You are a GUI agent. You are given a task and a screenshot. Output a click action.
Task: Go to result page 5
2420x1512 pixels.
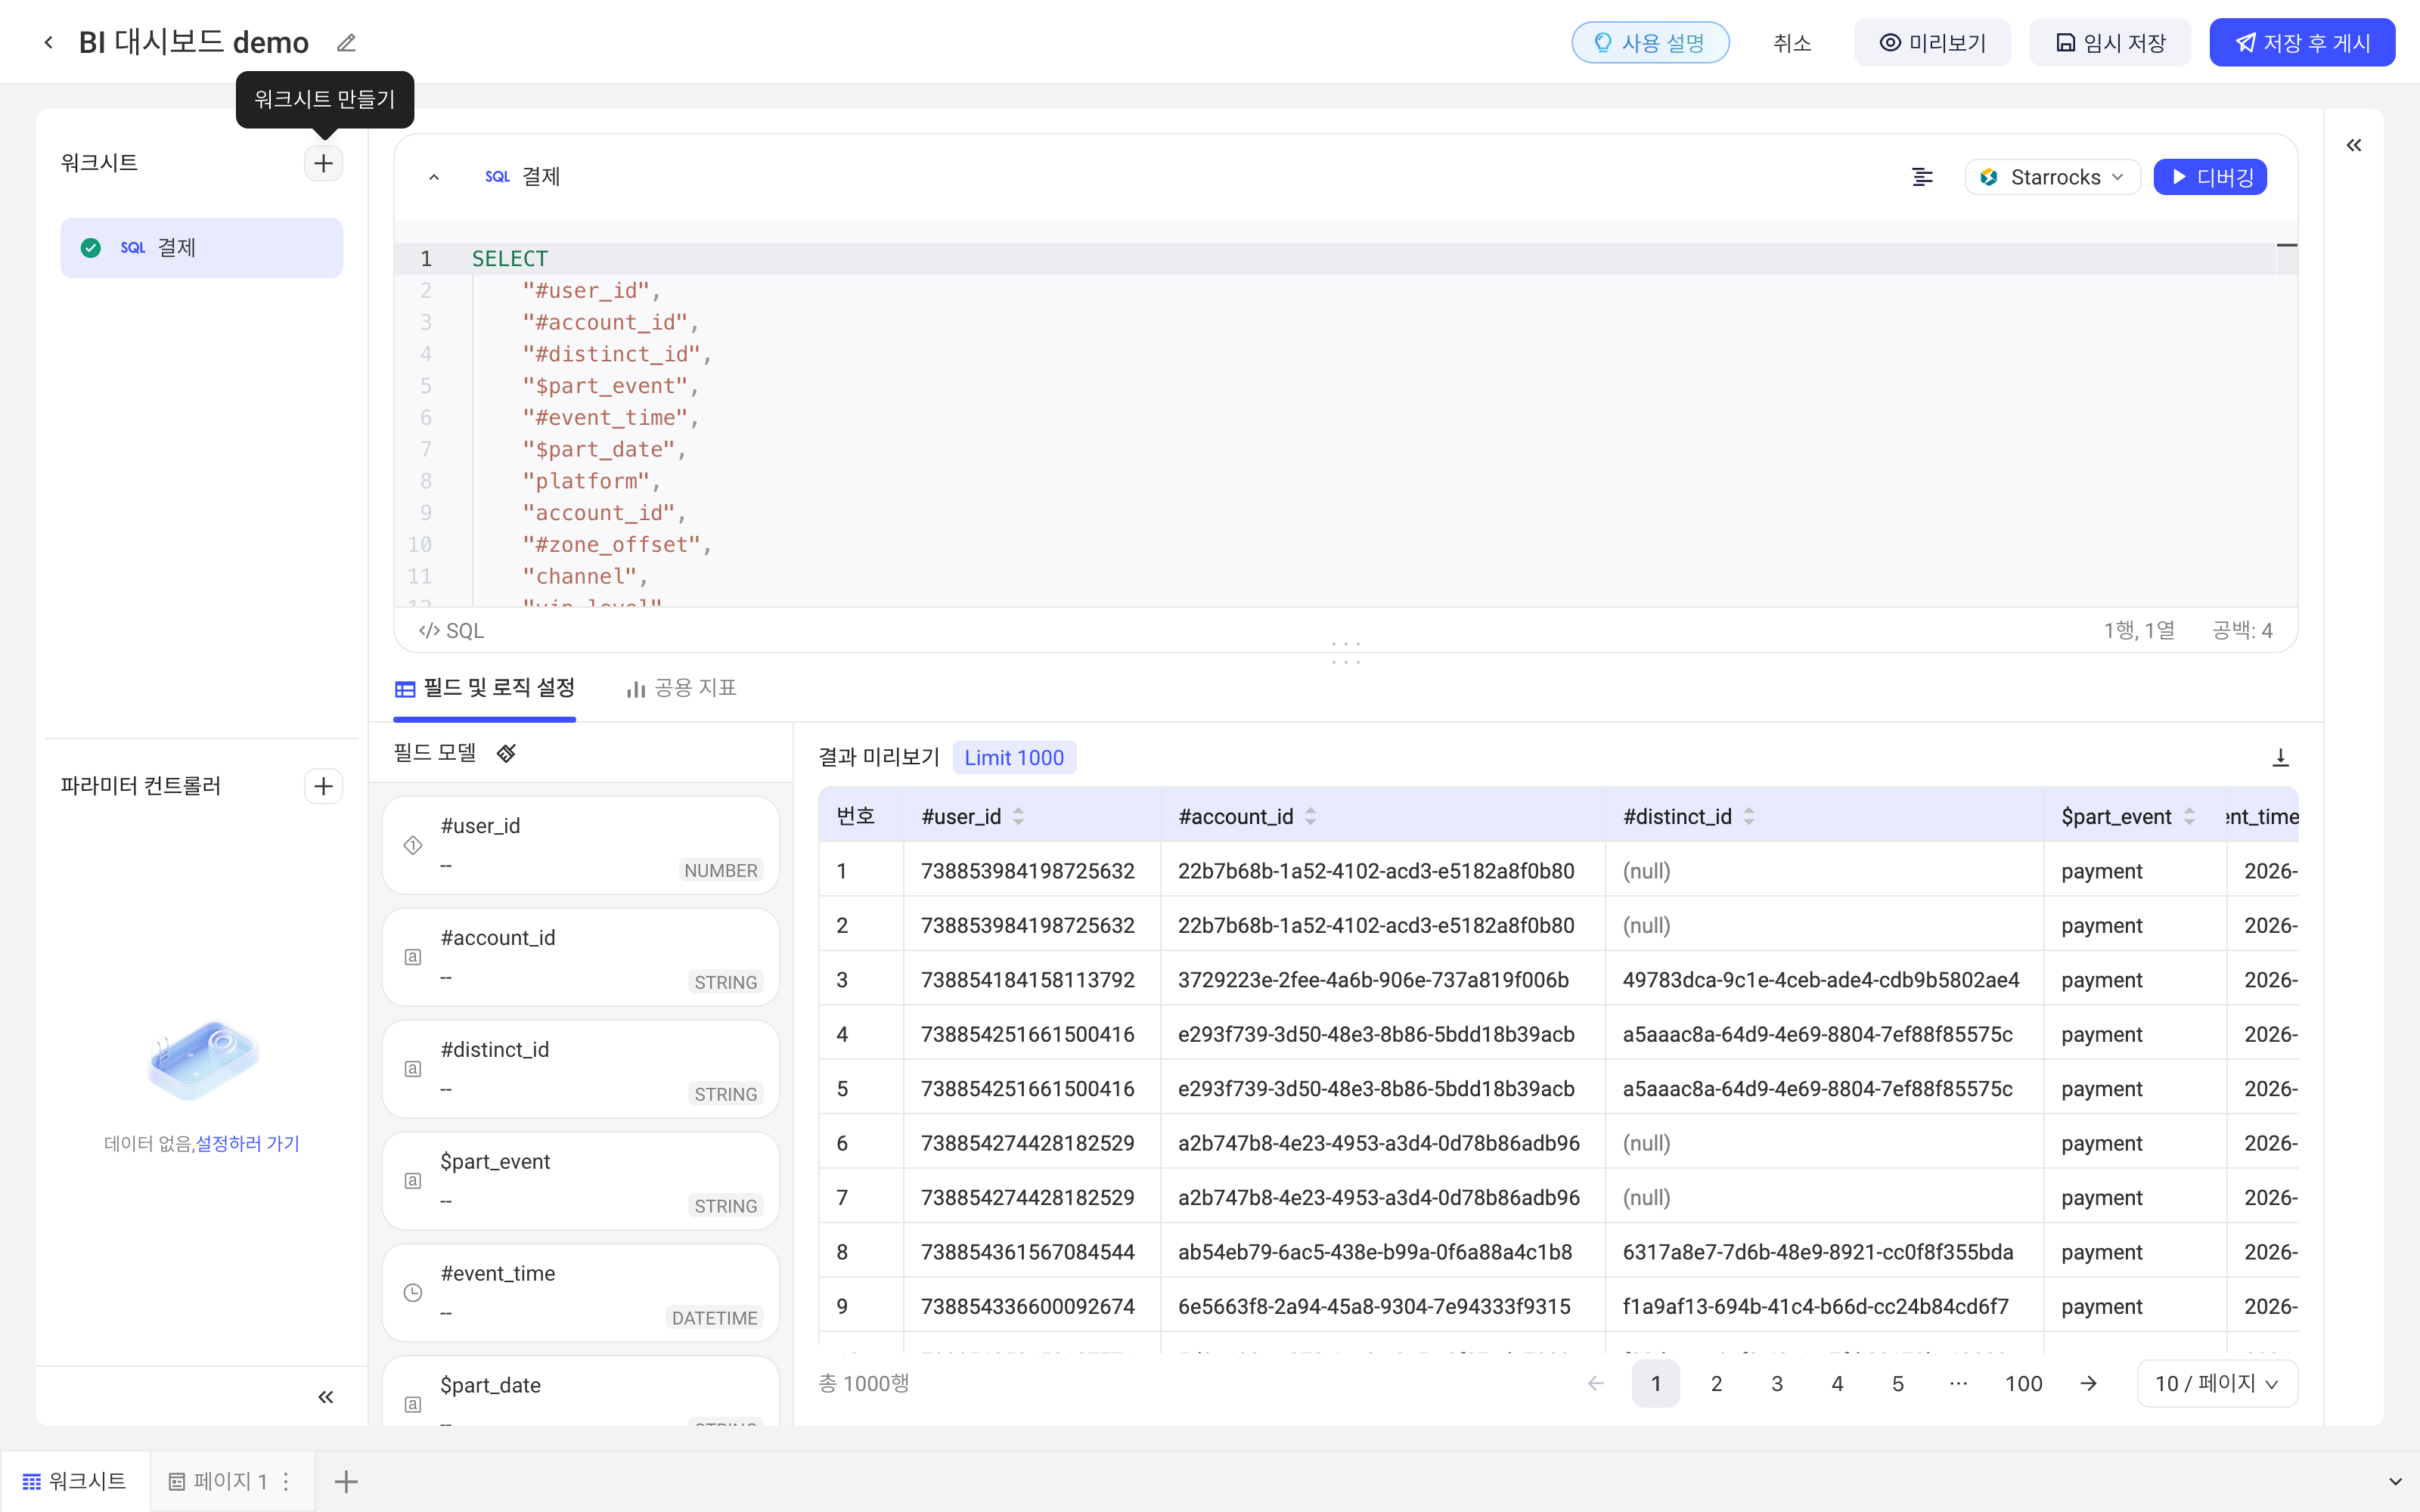pyautogui.click(x=1898, y=1383)
